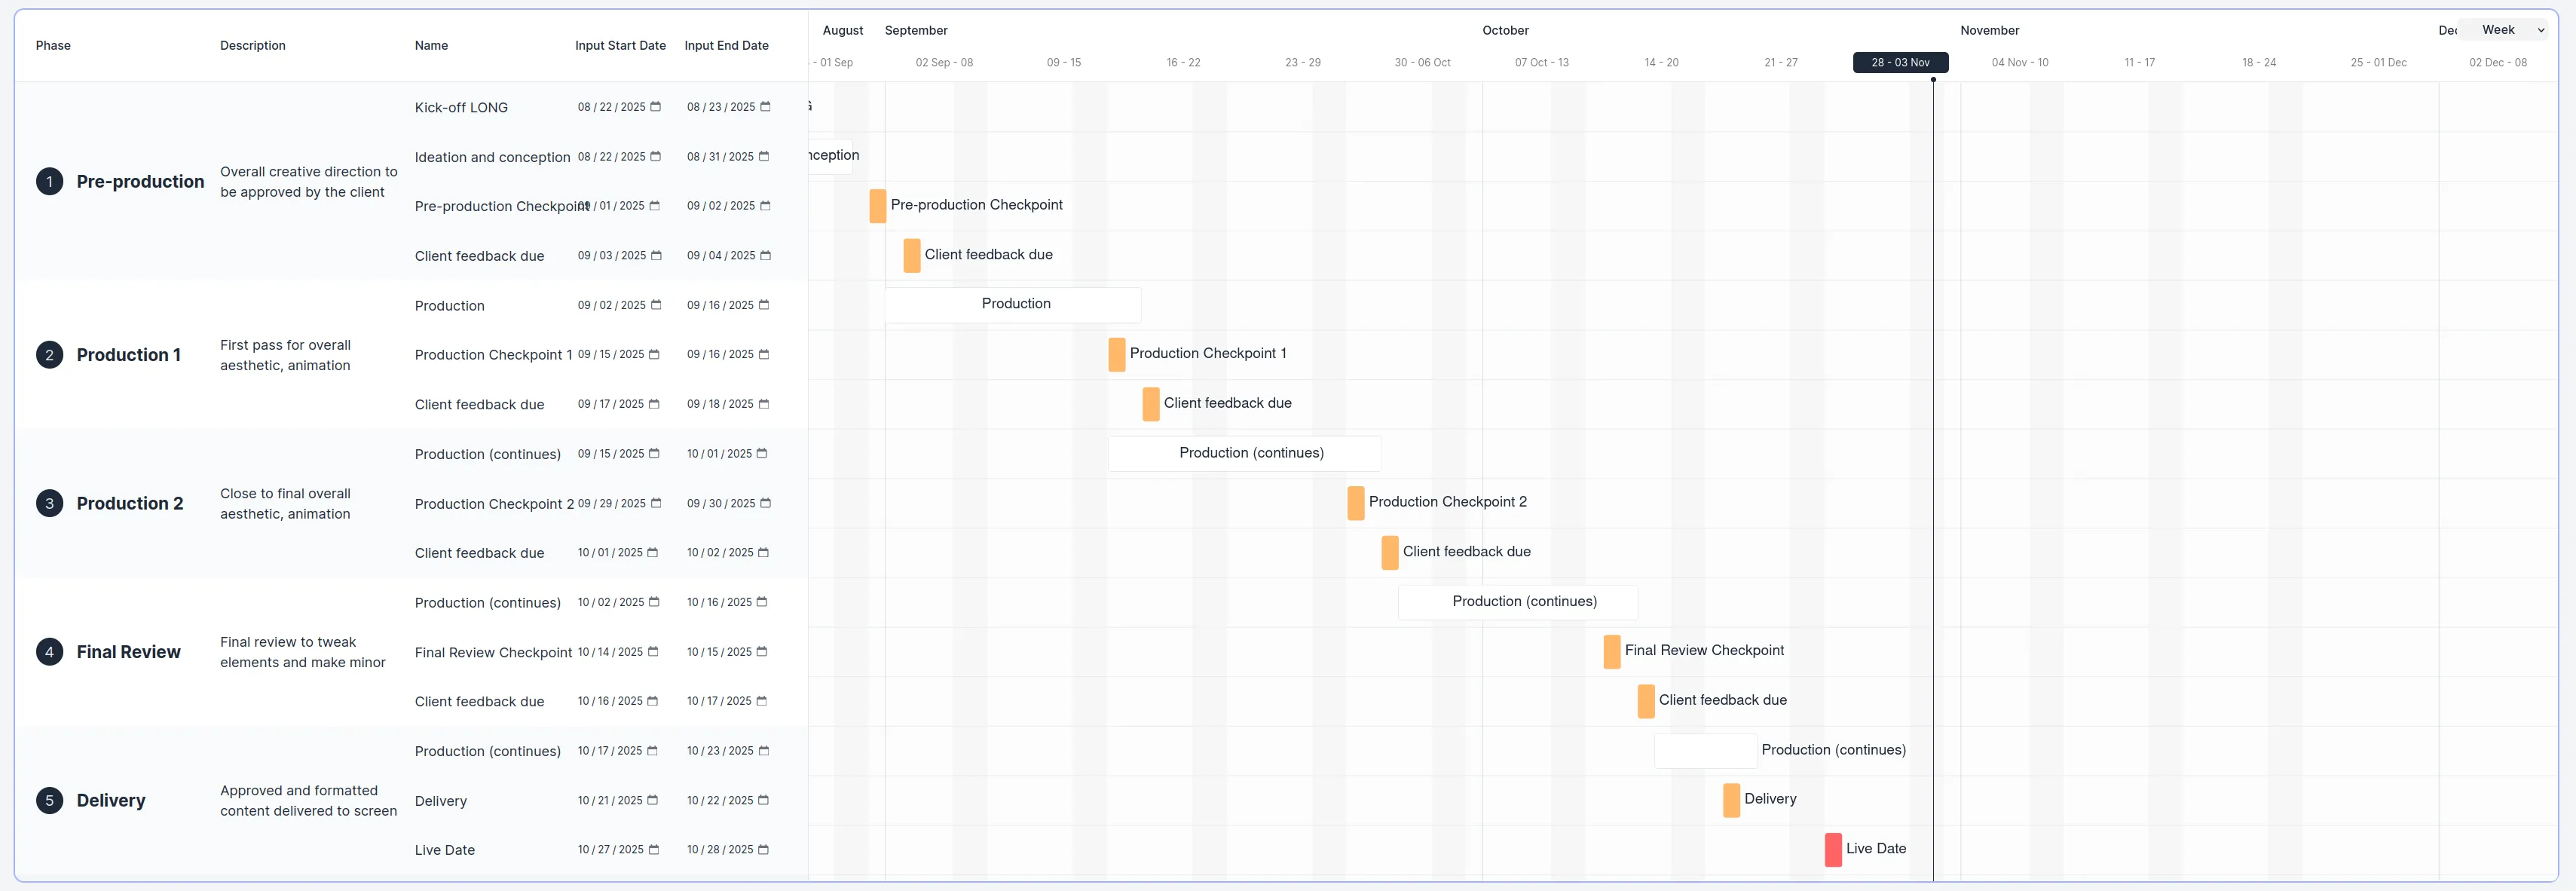Open calendar picker for Delivery end date
Viewport: 2576px width, 891px height.
tap(765, 800)
